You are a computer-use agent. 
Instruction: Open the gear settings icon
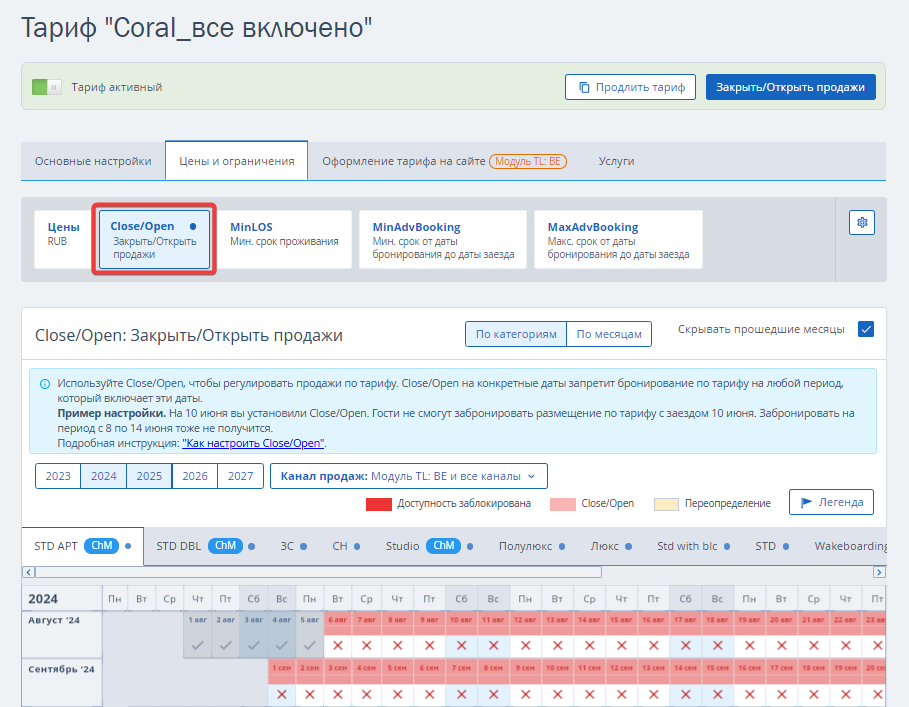pos(862,223)
